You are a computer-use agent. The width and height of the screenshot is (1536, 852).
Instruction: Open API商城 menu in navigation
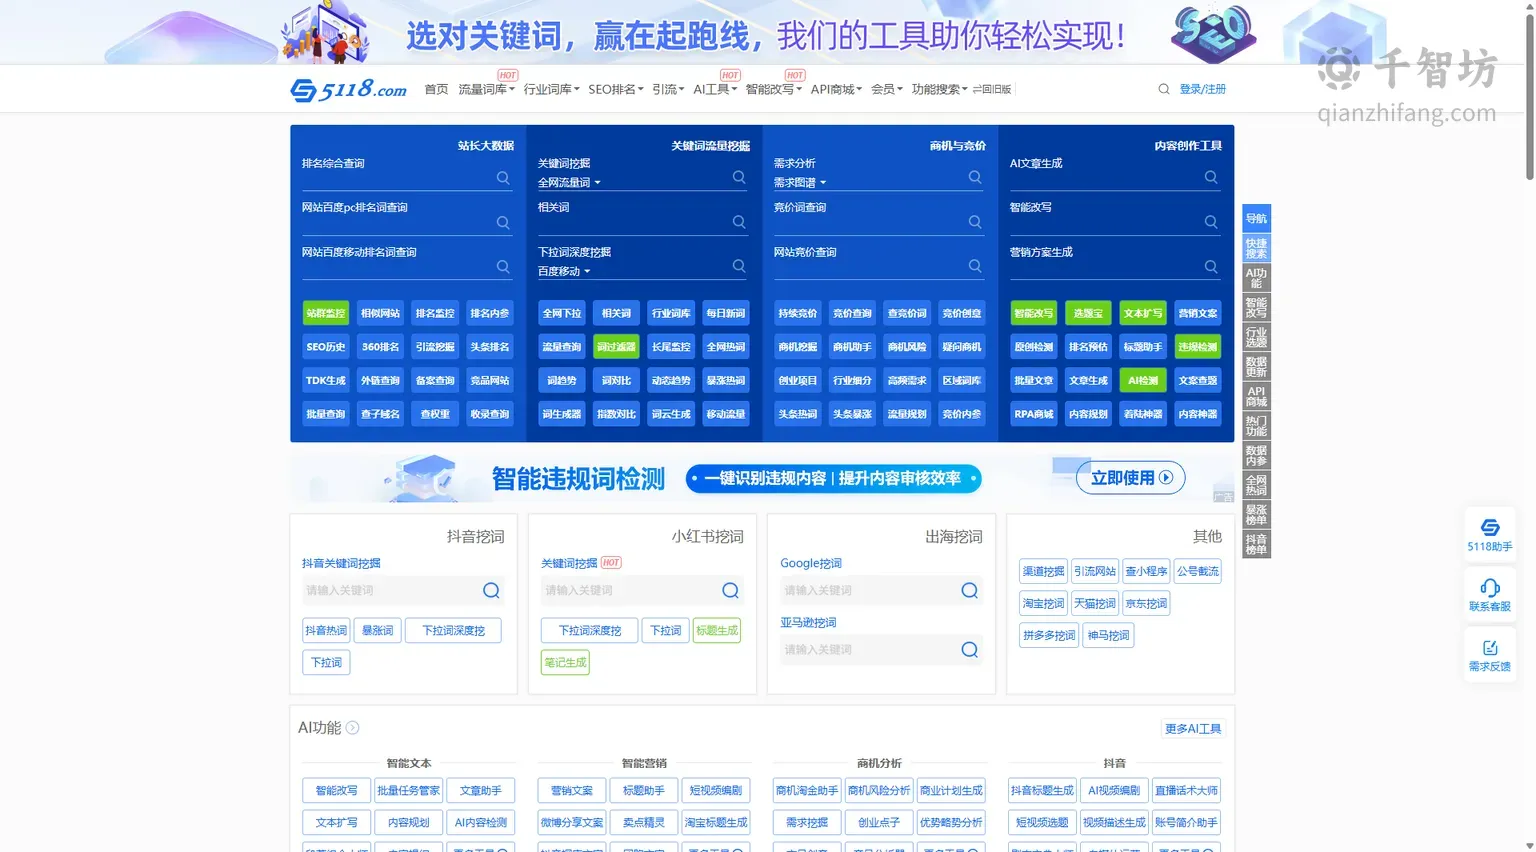click(836, 89)
